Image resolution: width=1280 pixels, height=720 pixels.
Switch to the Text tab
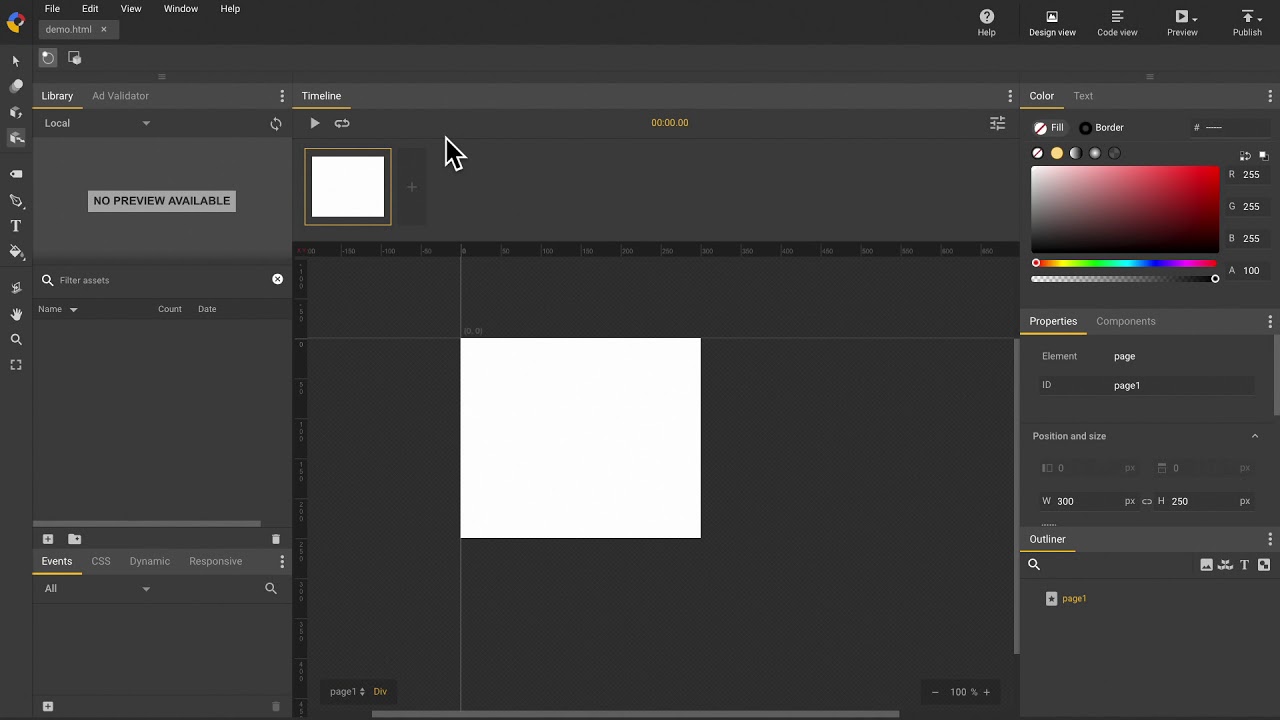click(x=1083, y=96)
